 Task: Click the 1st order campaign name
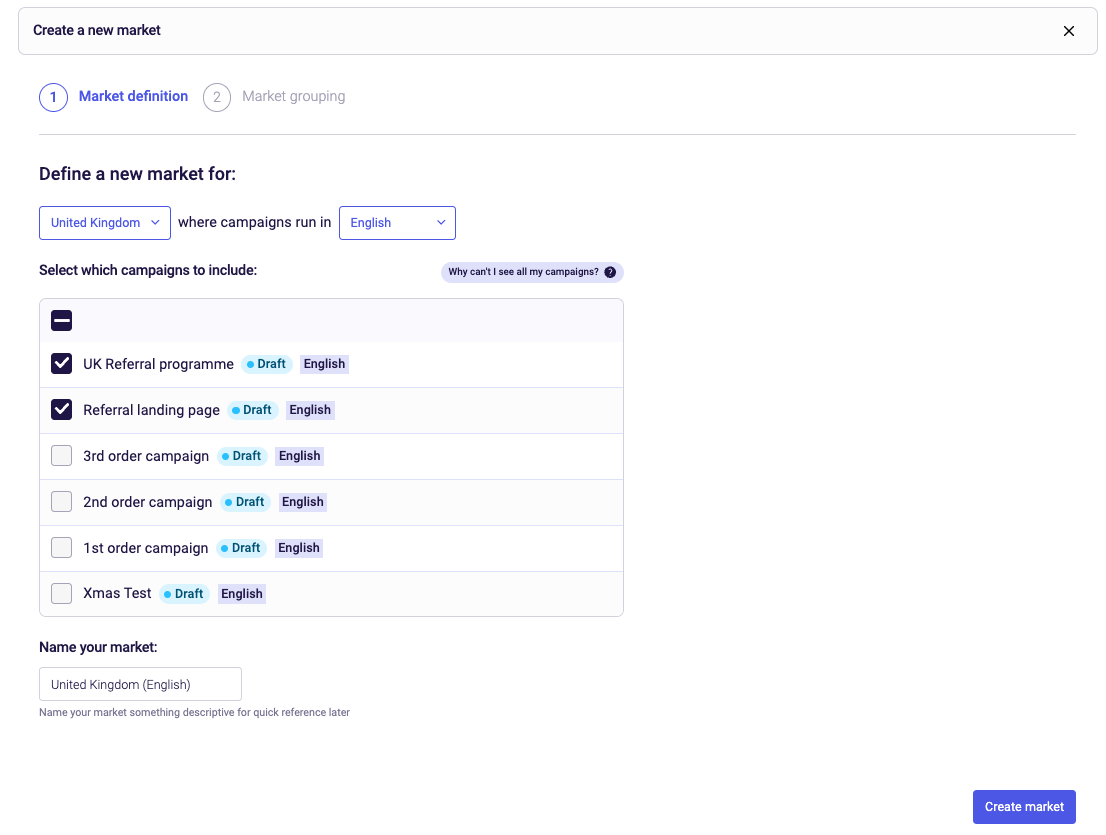click(x=145, y=548)
